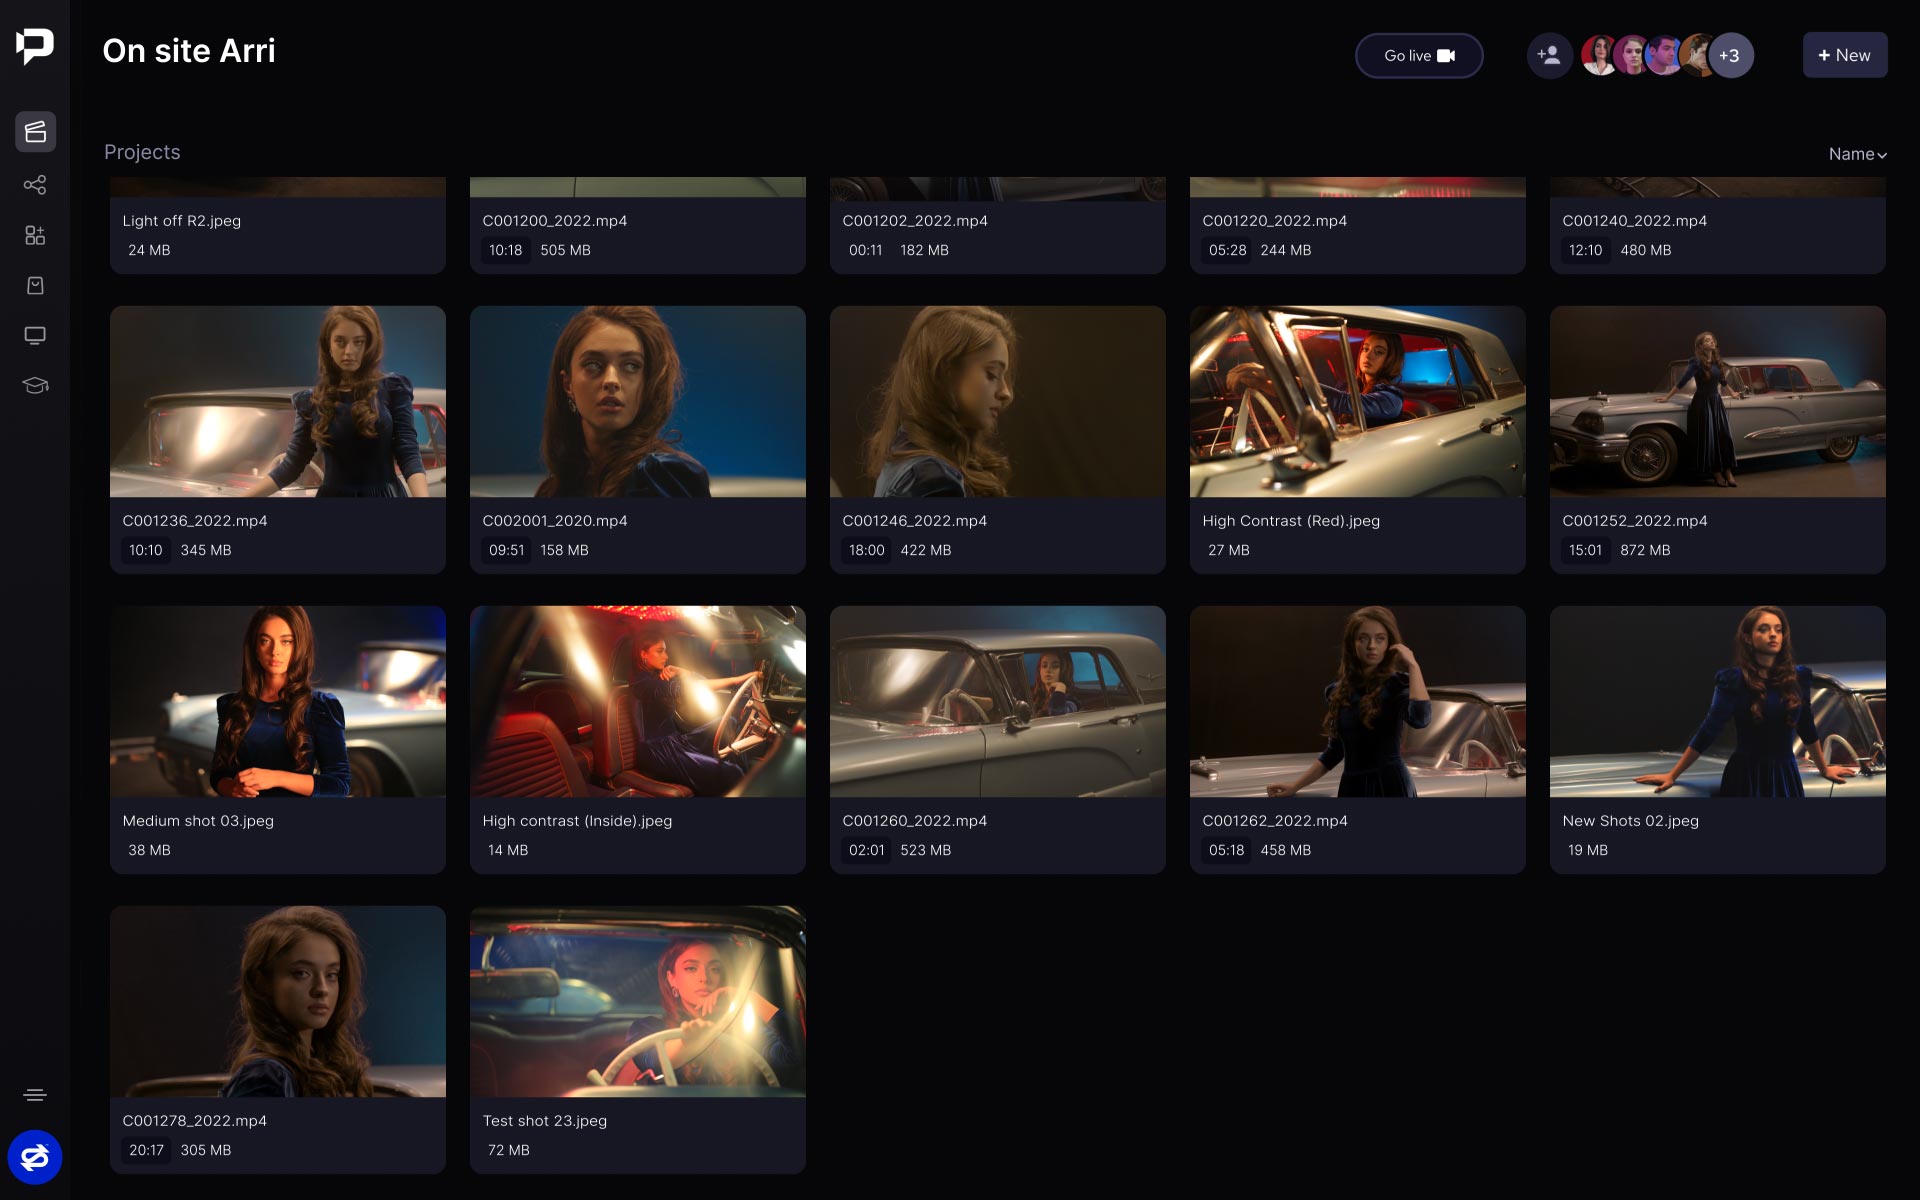Open the graduation cap learning icon
Viewport: 1920px width, 1200px height.
(x=35, y=385)
